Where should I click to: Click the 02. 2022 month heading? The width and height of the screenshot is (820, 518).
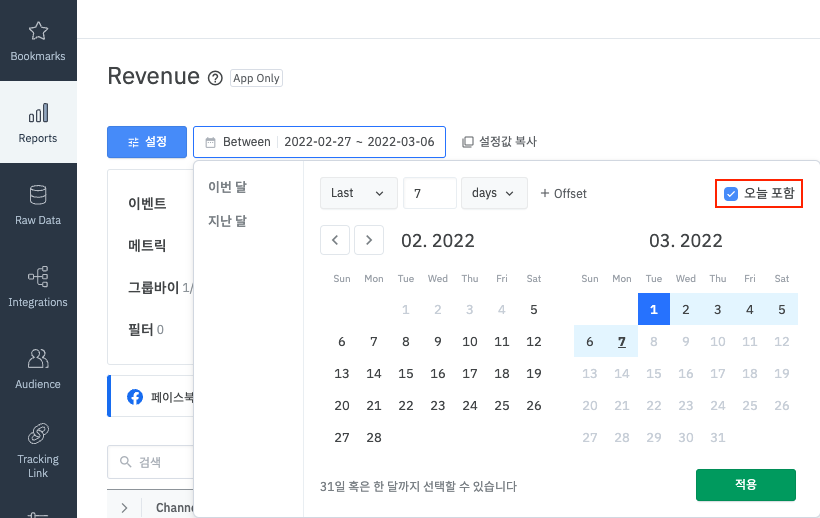coord(438,240)
